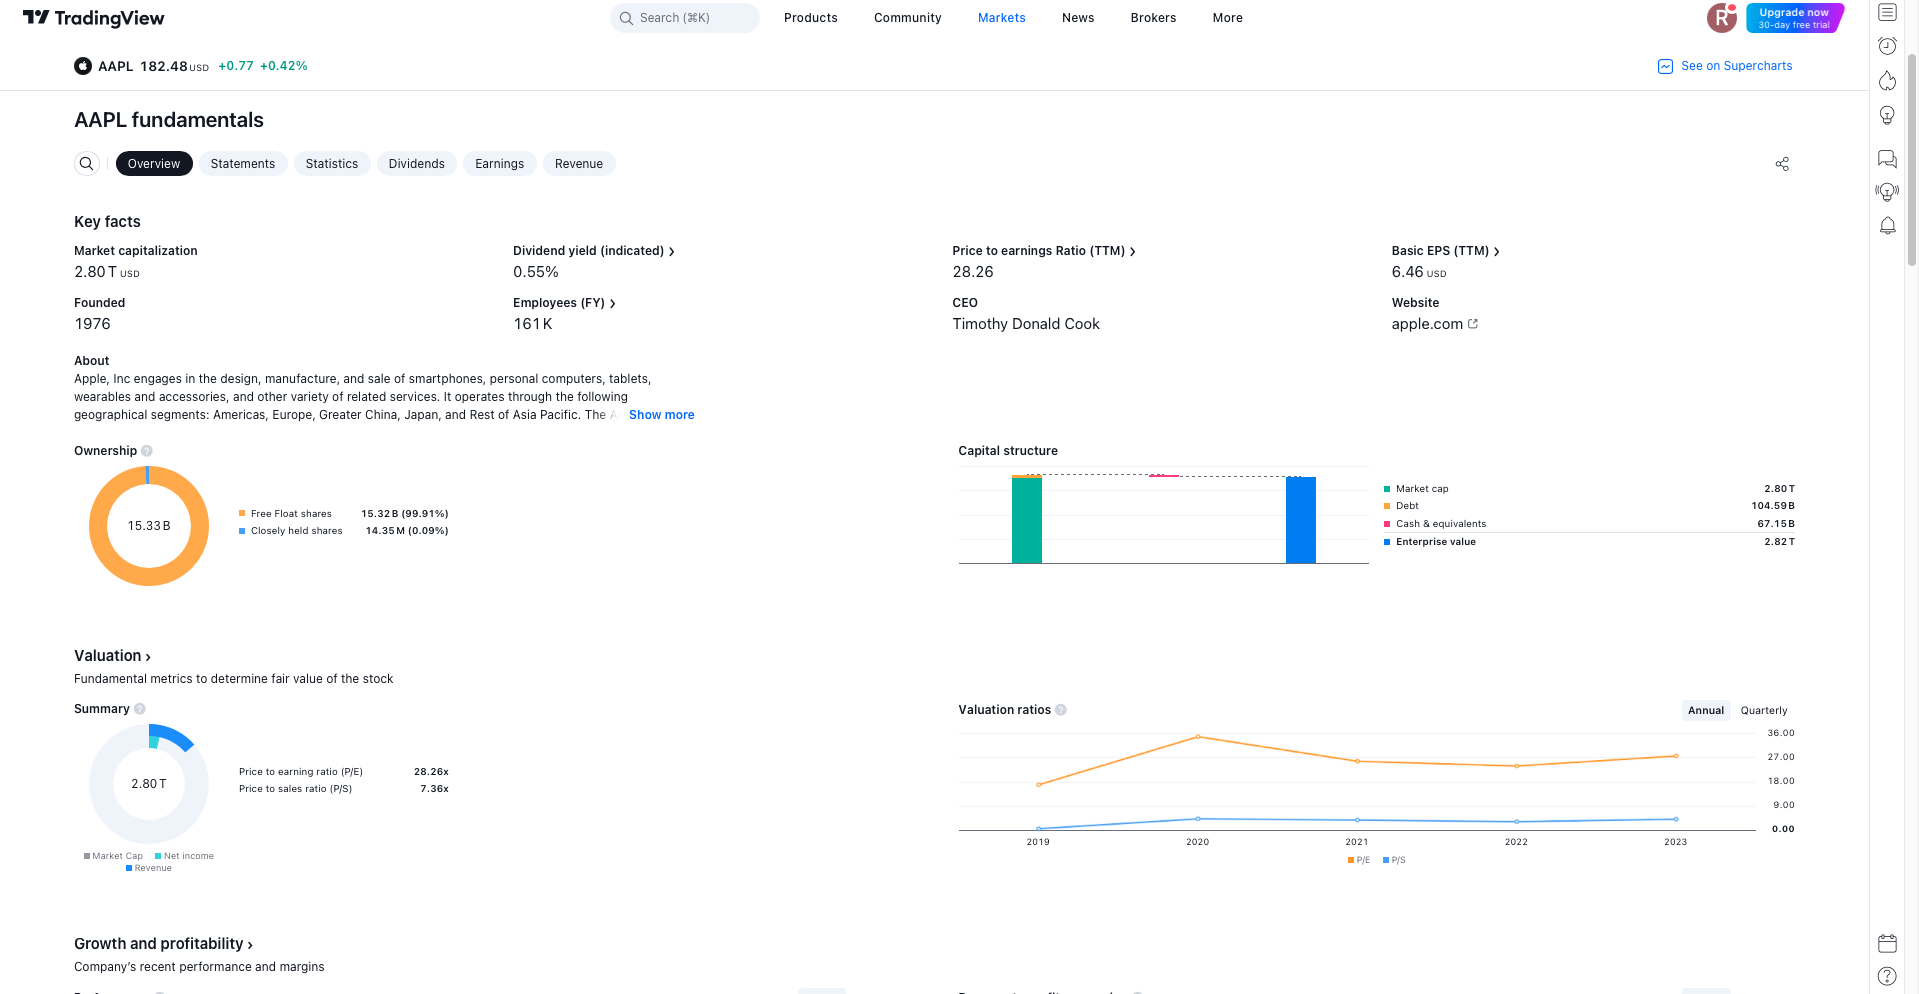This screenshot has height=994, width=1919.
Task: Click Show more in About section
Action: click(x=661, y=415)
